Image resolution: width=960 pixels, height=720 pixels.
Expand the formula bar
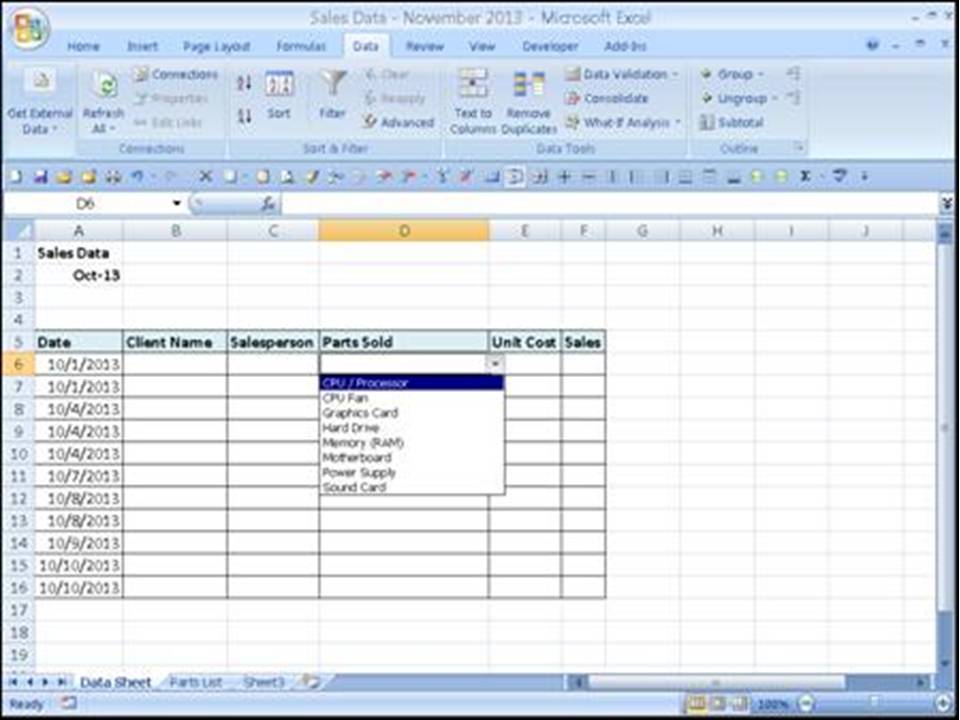click(946, 204)
